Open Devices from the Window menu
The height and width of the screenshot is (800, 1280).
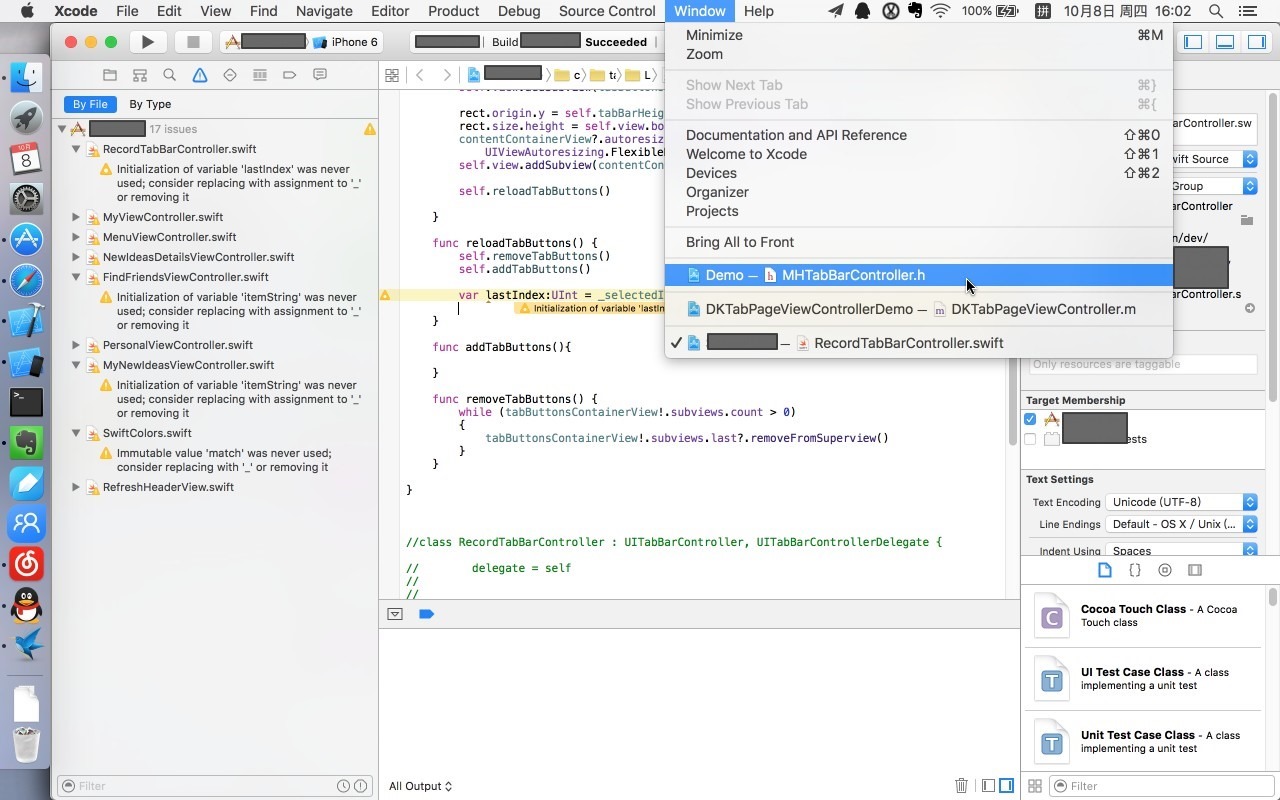click(918, 173)
